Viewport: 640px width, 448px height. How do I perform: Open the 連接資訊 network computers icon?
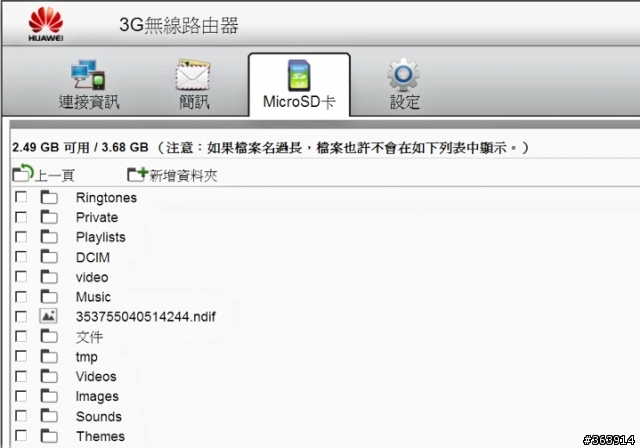(88, 75)
